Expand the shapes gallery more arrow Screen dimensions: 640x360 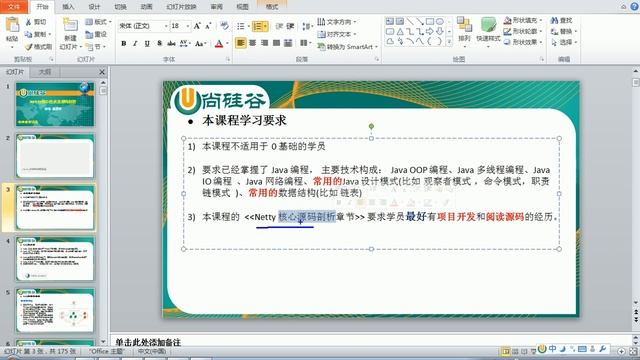pyautogui.click(x=449, y=42)
